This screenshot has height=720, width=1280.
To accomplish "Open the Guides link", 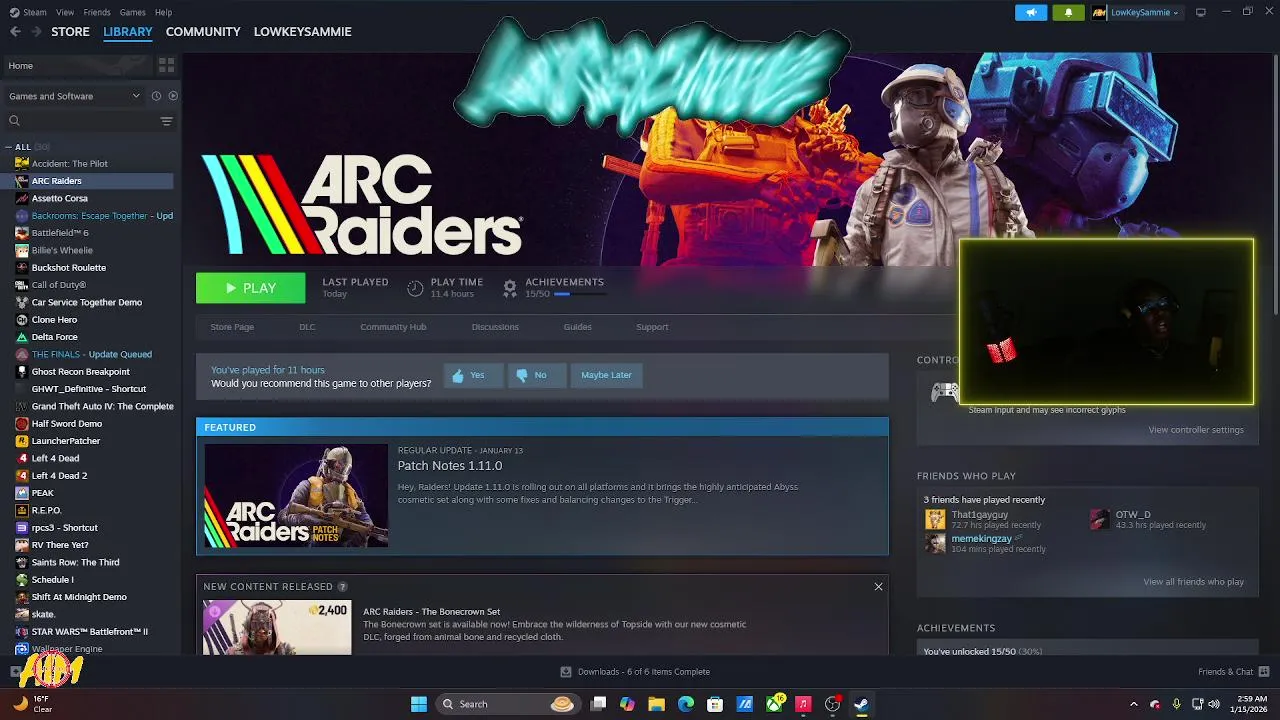I will tap(577, 327).
